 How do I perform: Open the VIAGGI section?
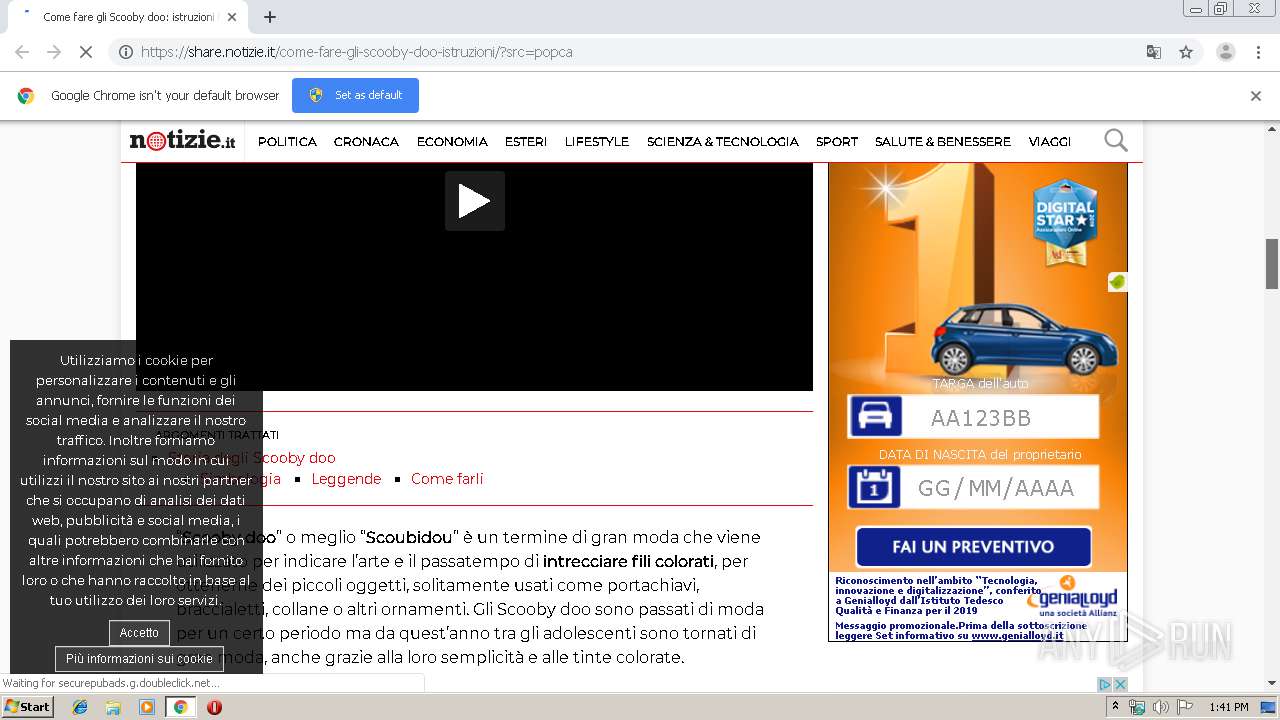click(1050, 142)
